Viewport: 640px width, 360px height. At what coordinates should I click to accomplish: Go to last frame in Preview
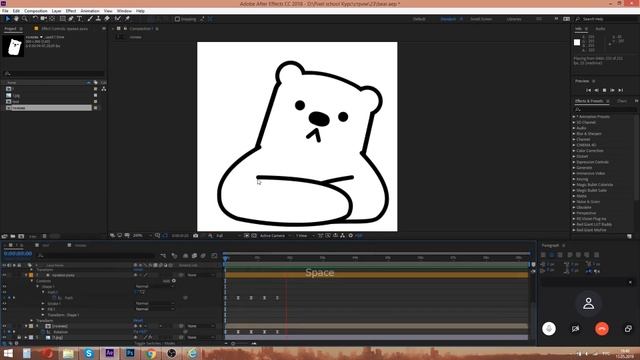click(620, 90)
